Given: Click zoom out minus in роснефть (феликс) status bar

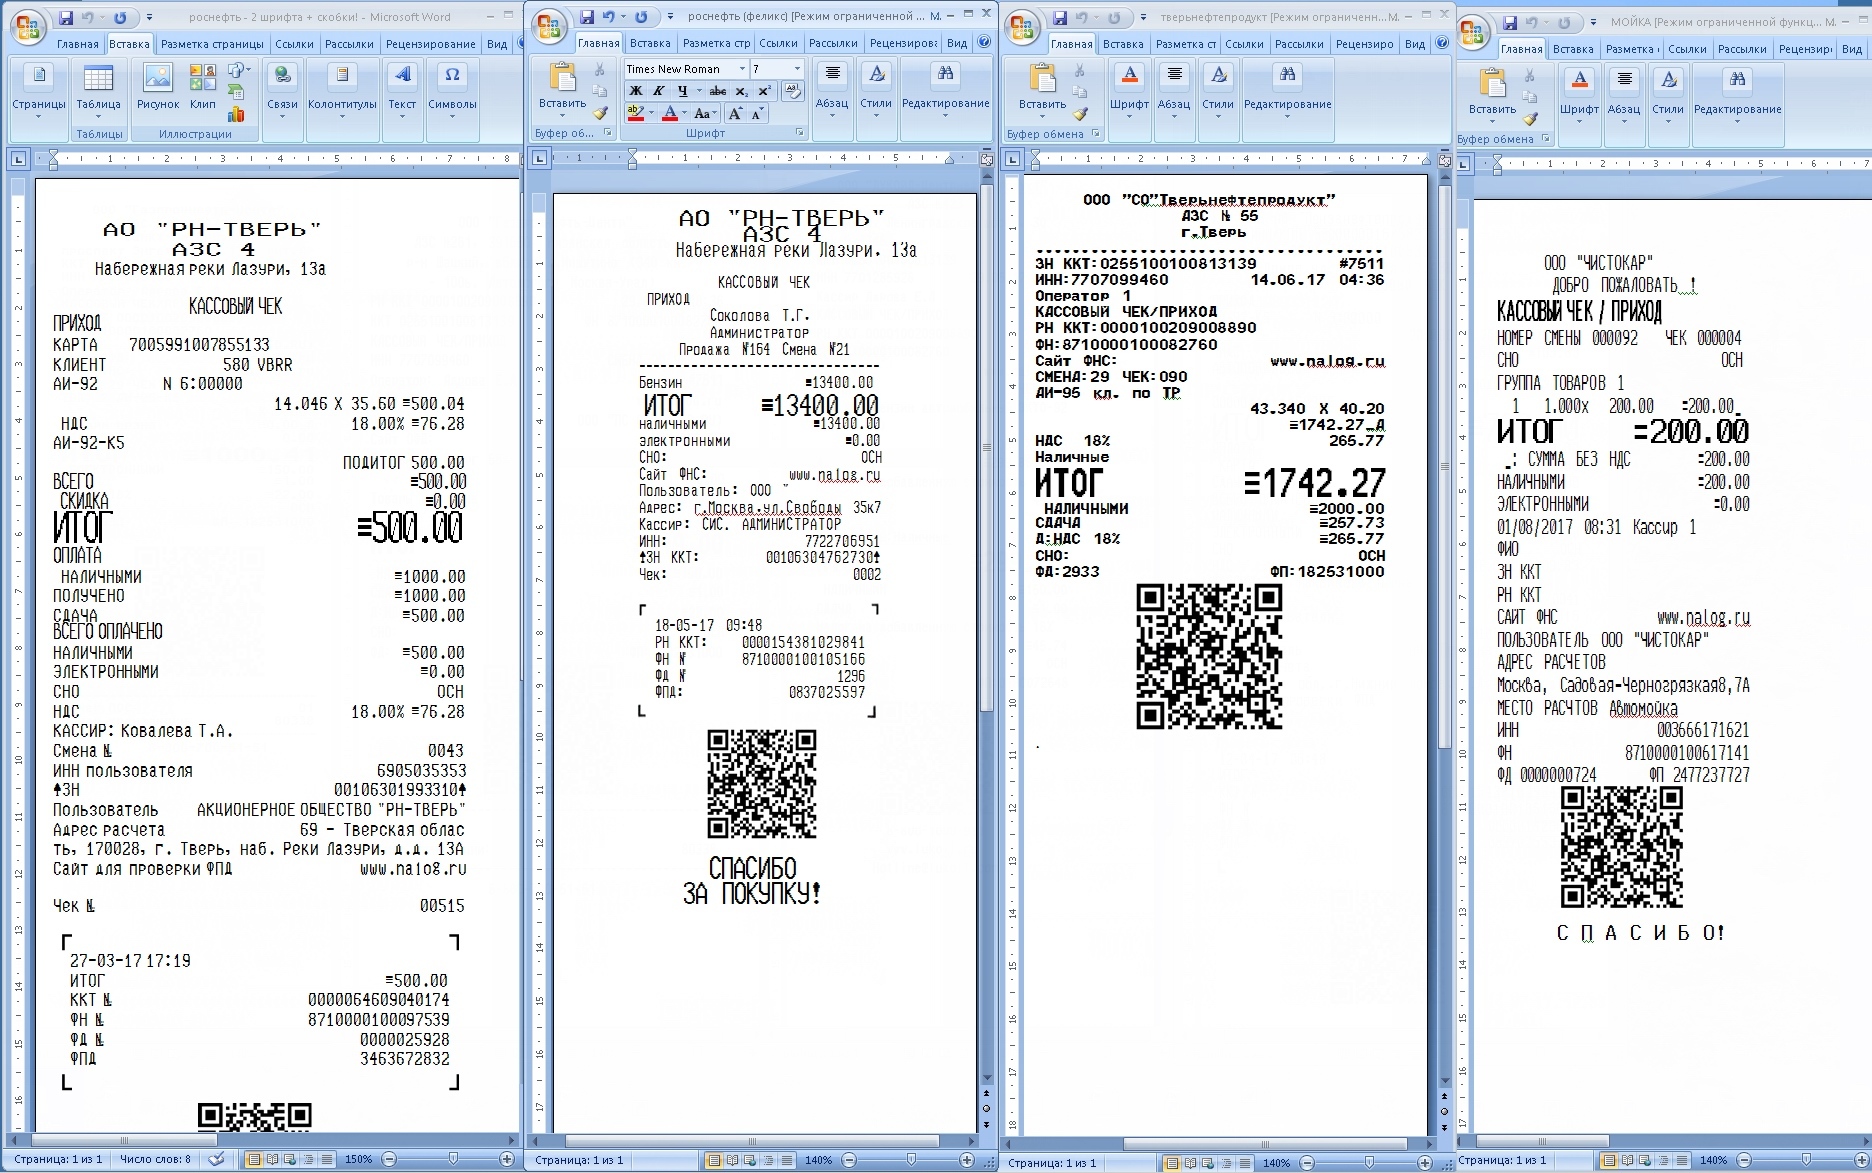Looking at the screenshot, I should pos(849,1160).
